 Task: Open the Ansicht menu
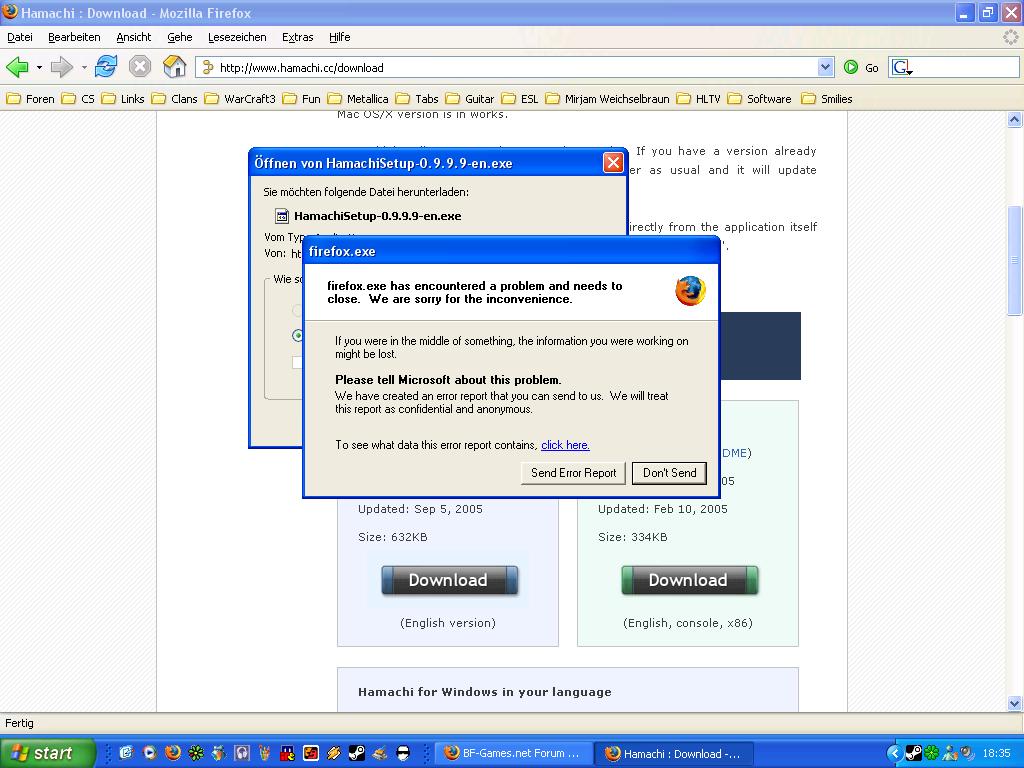(133, 37)
